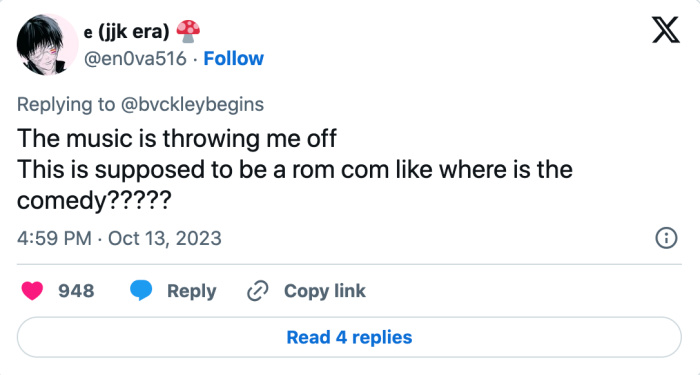
Task: Click the 948 likes count
Action: (x=76, y=291)
